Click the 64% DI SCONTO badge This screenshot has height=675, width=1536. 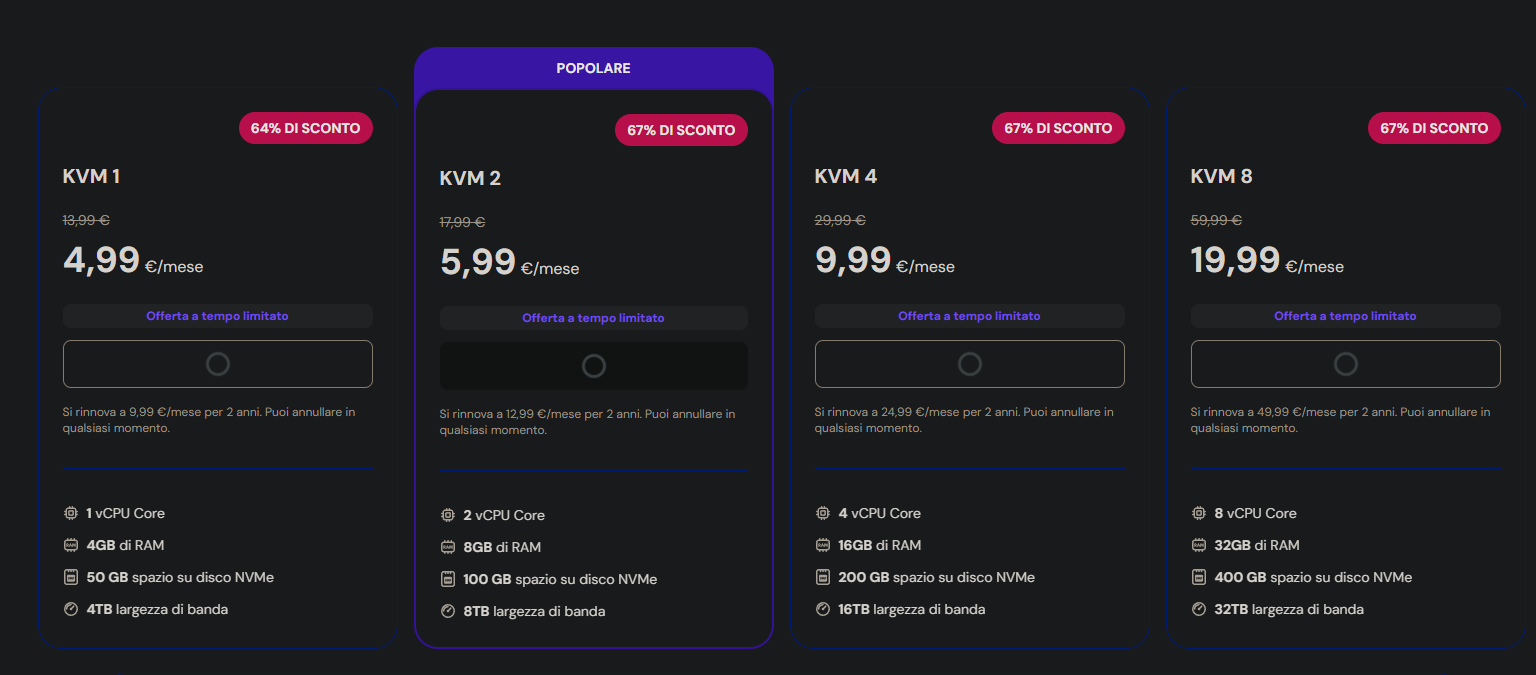point(306,128)
